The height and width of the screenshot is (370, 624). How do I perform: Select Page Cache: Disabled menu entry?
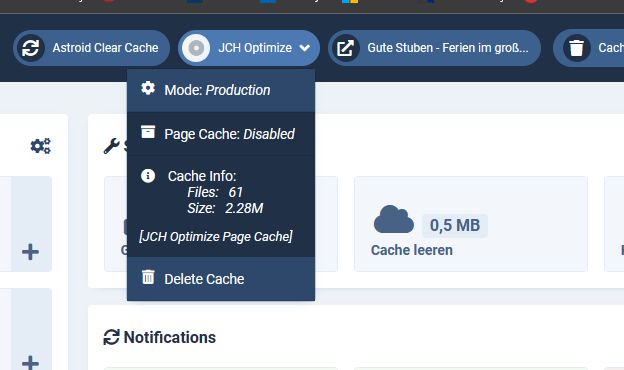tap(221, 134)
